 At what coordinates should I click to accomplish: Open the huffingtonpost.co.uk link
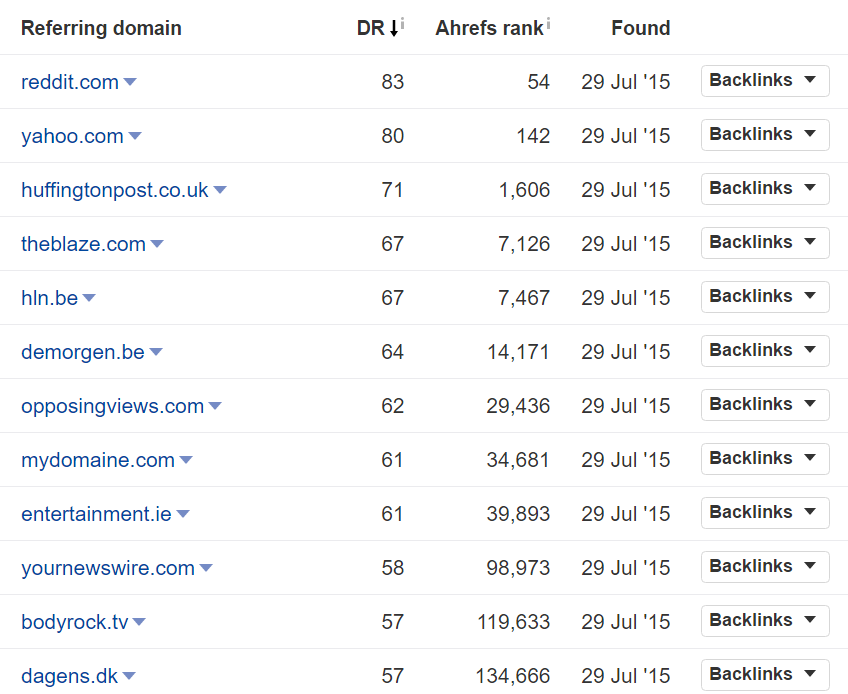tap(115, 190)
